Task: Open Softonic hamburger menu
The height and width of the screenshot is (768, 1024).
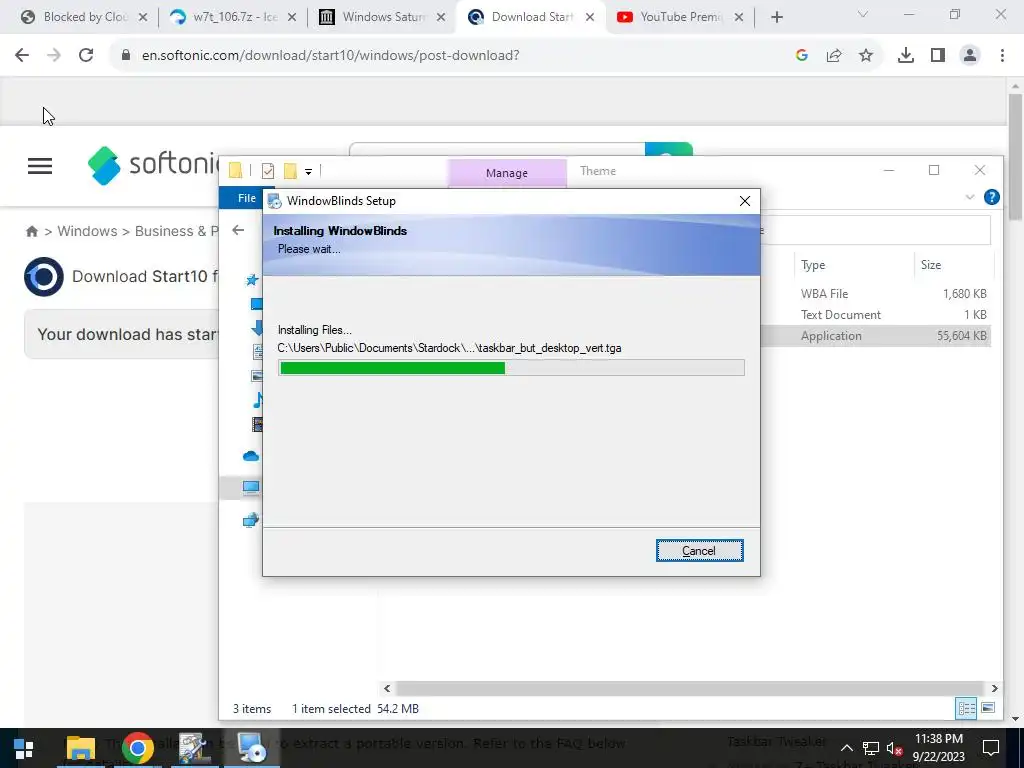Action: [x=40, y=166]
